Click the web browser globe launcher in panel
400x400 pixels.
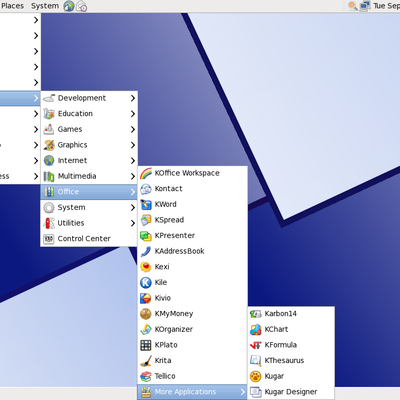tap(69, 6)
